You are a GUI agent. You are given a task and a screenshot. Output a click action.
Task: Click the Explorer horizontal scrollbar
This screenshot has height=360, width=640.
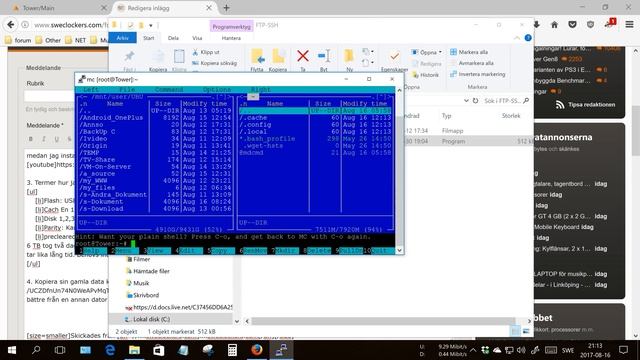(384, 321)
